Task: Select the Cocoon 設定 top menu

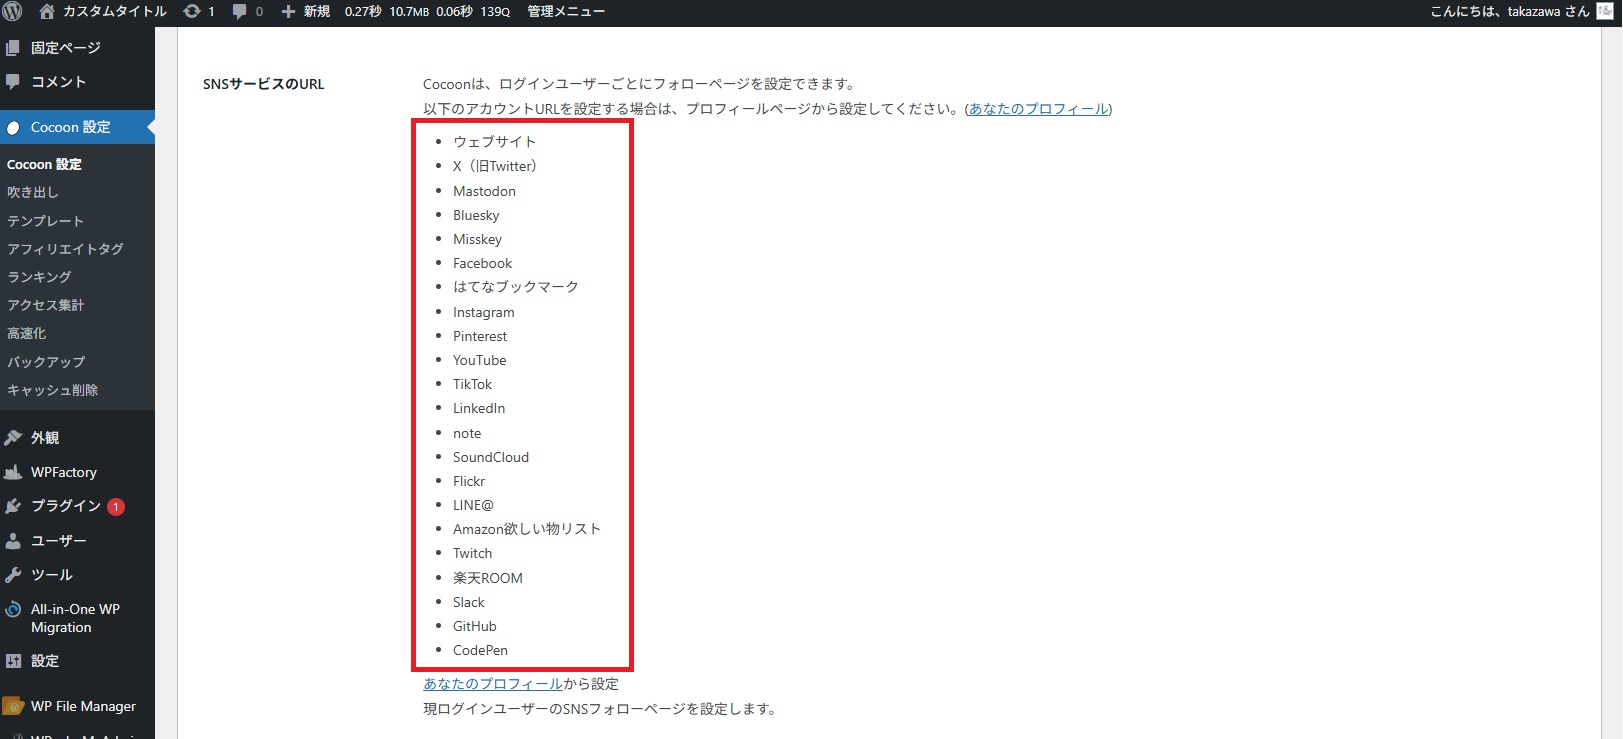Action: [77, 127]
